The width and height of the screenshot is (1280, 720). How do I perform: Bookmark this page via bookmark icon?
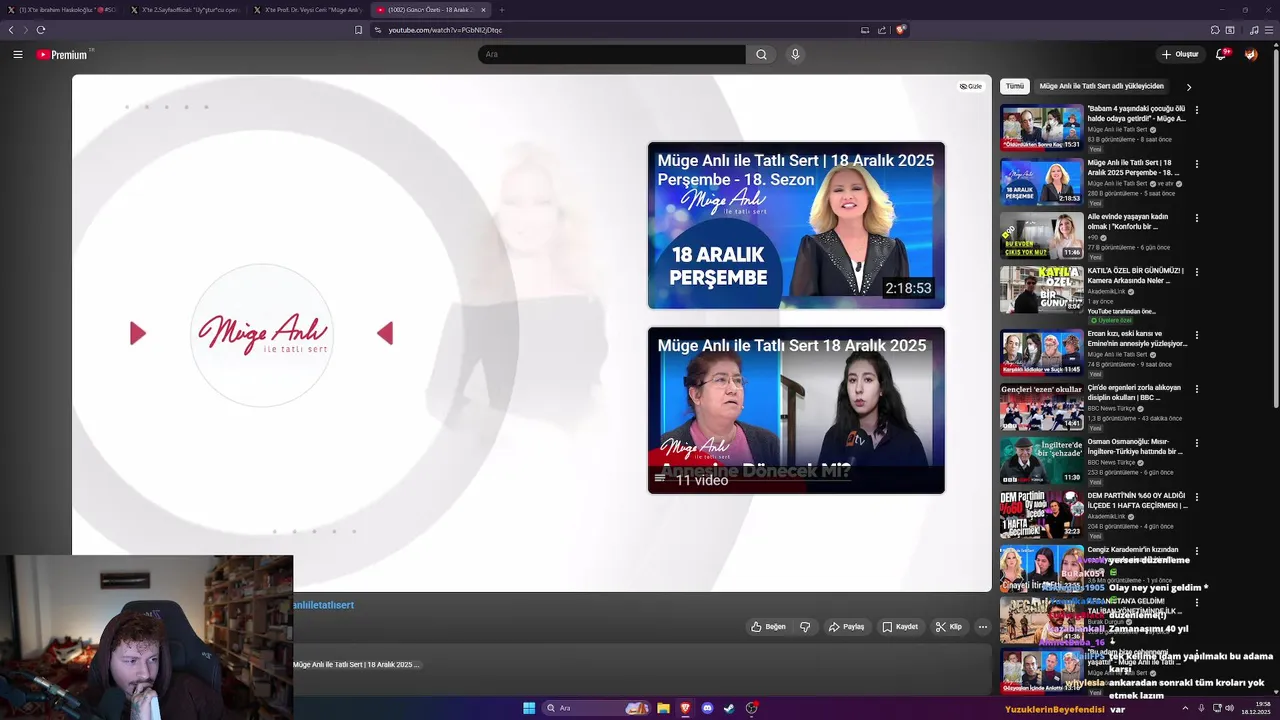click(358, 30)
